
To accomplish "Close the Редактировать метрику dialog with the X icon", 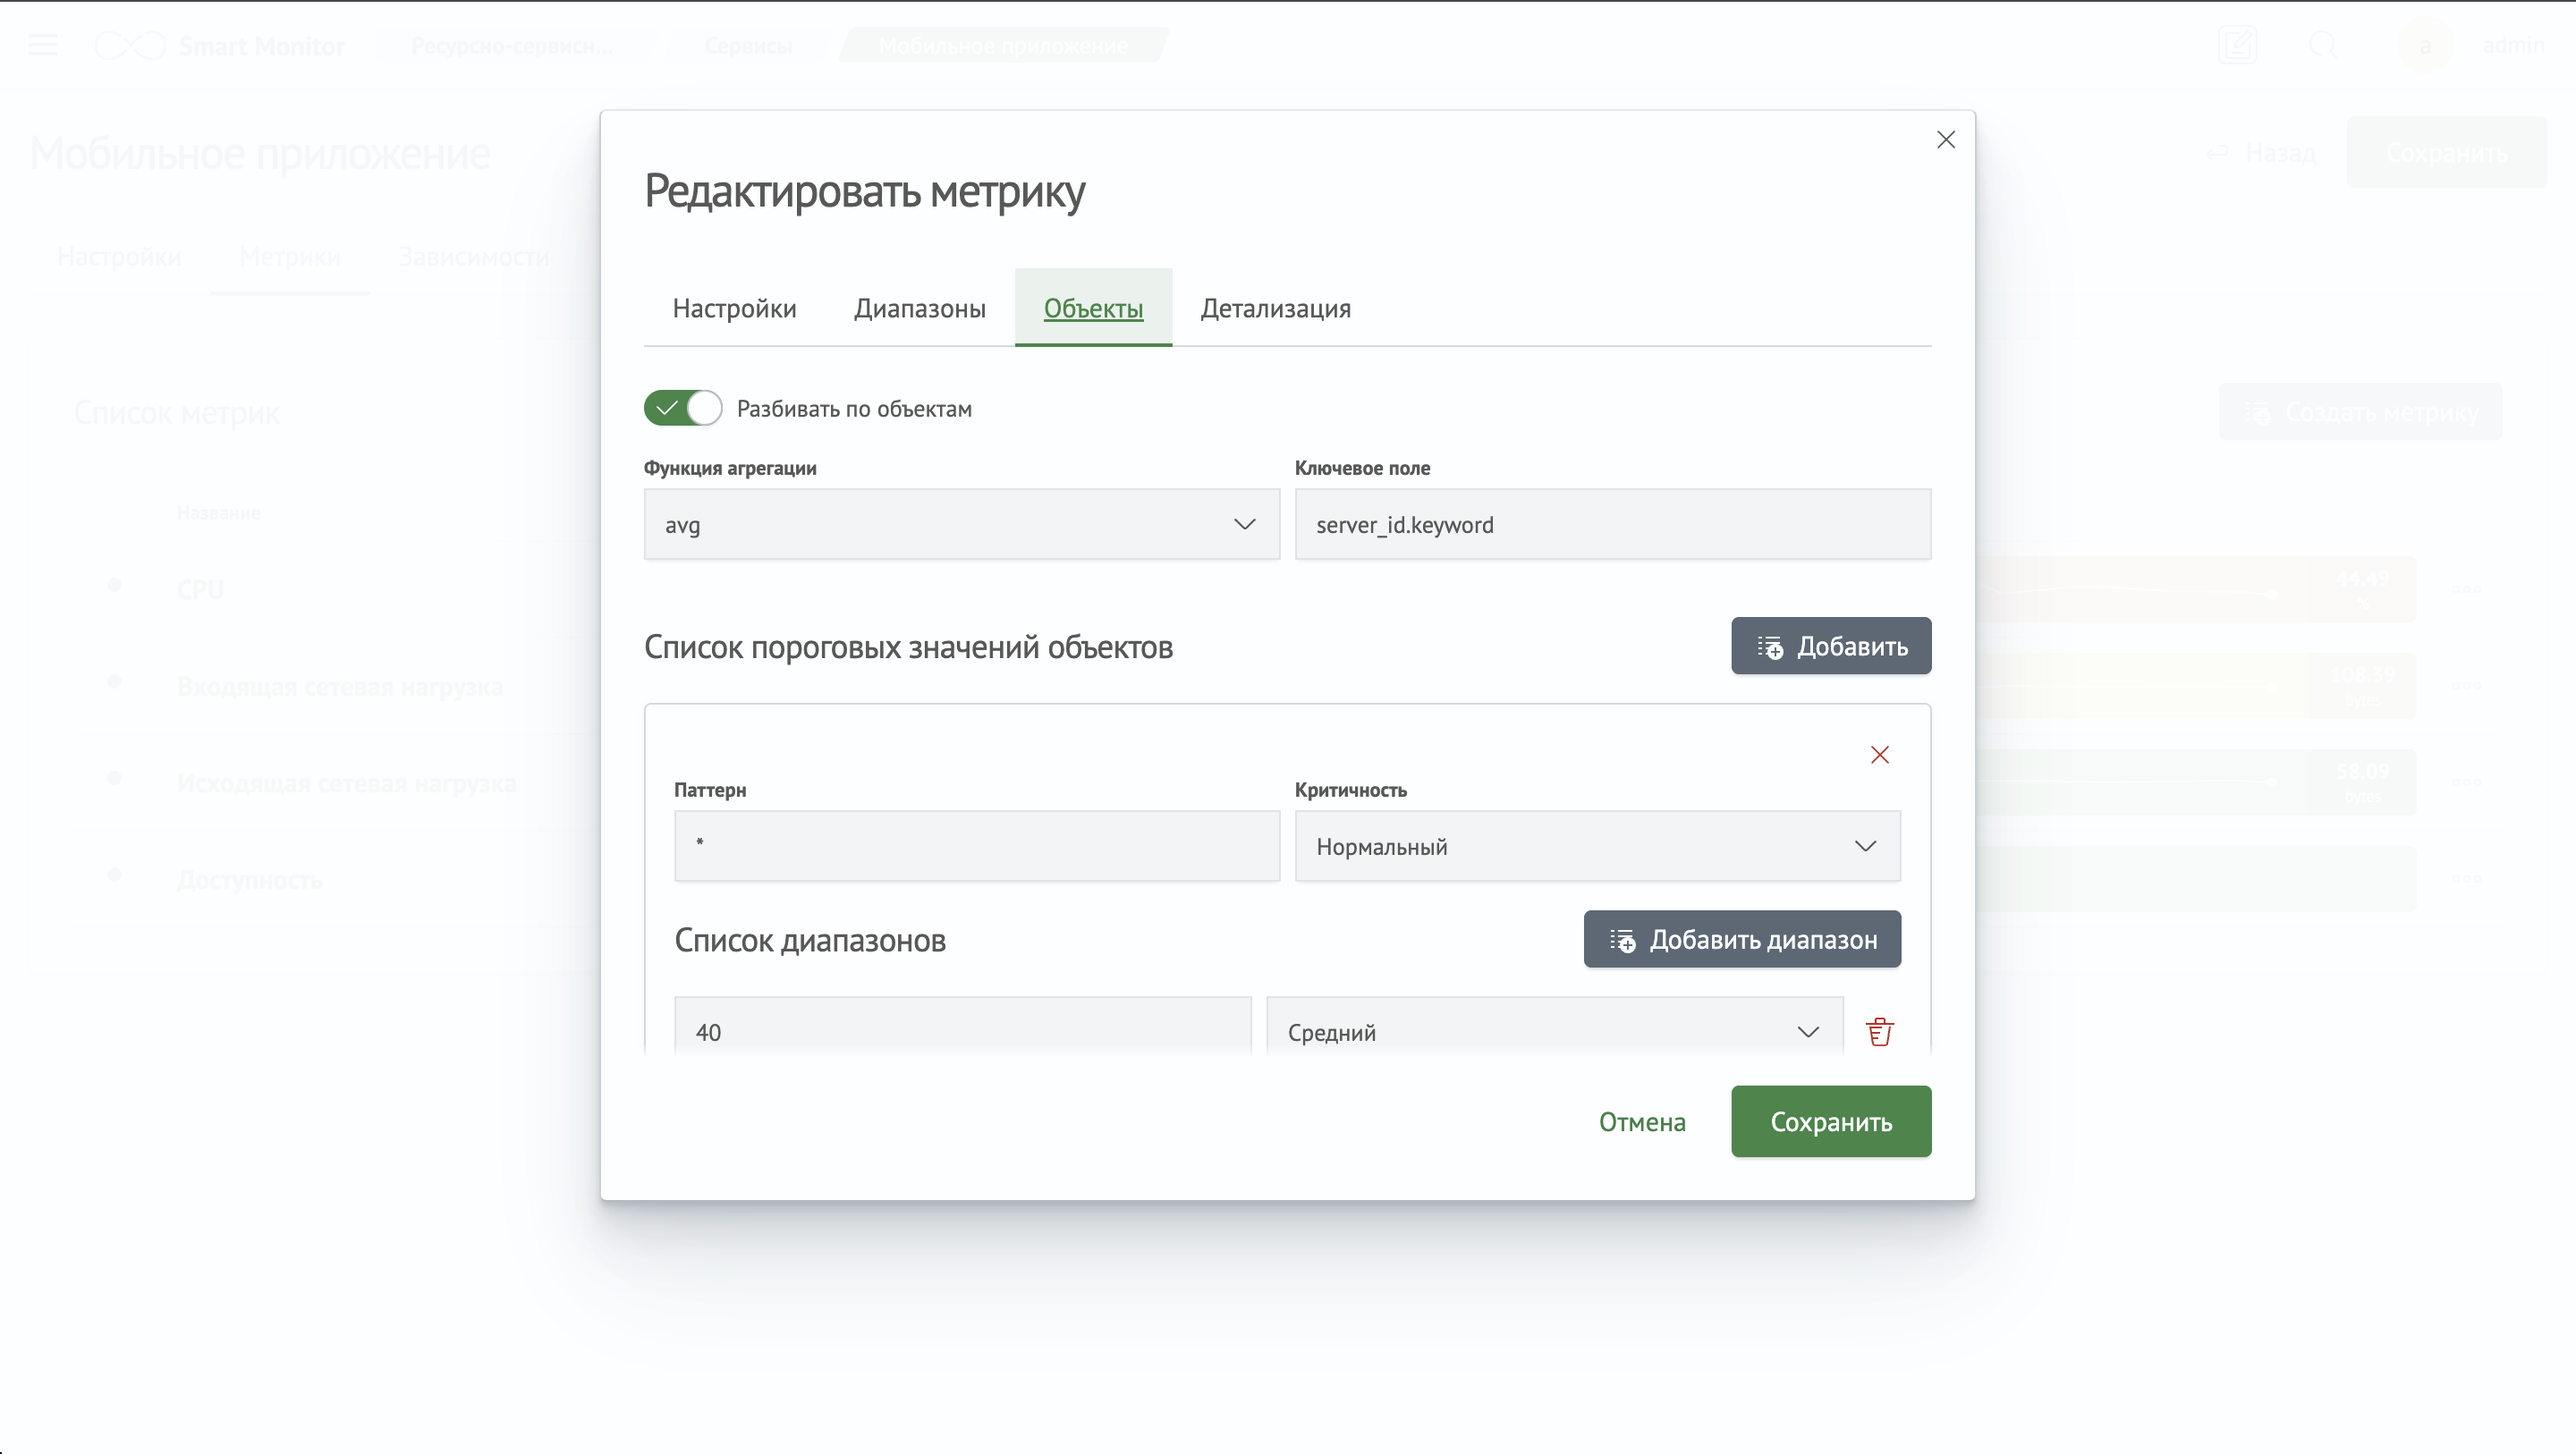I will (1945, 140).
